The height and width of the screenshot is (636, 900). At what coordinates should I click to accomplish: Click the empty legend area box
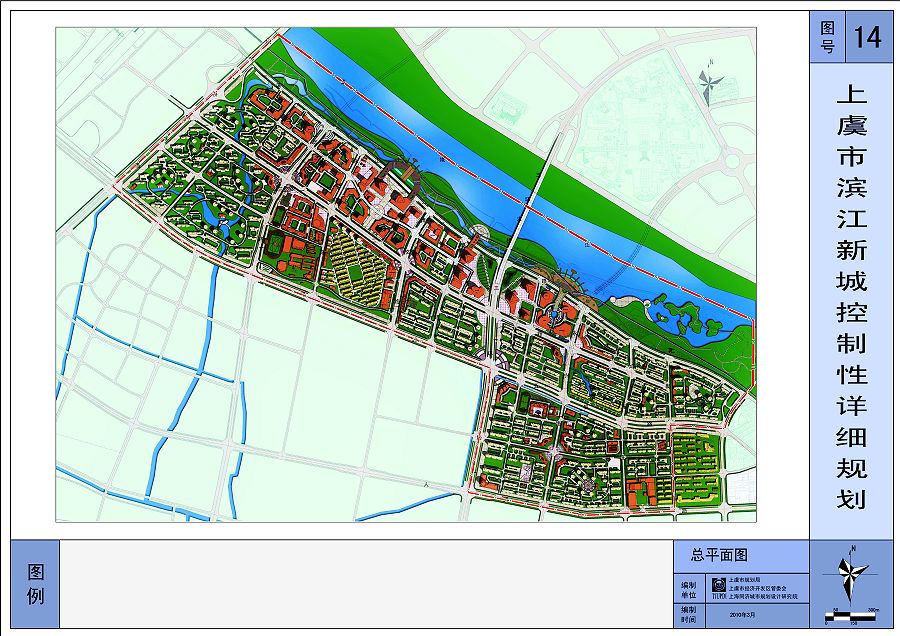[x=365, y=583]
